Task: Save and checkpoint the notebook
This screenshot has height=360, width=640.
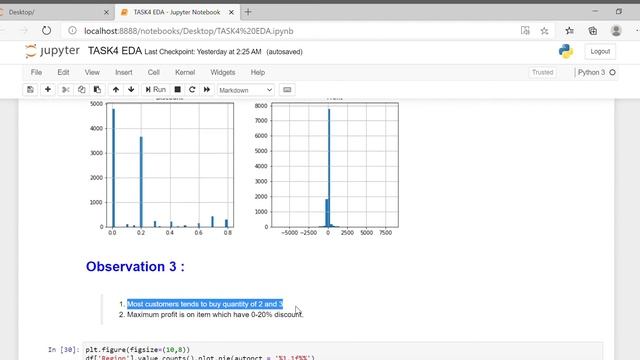Action: [x=30, y=90]
